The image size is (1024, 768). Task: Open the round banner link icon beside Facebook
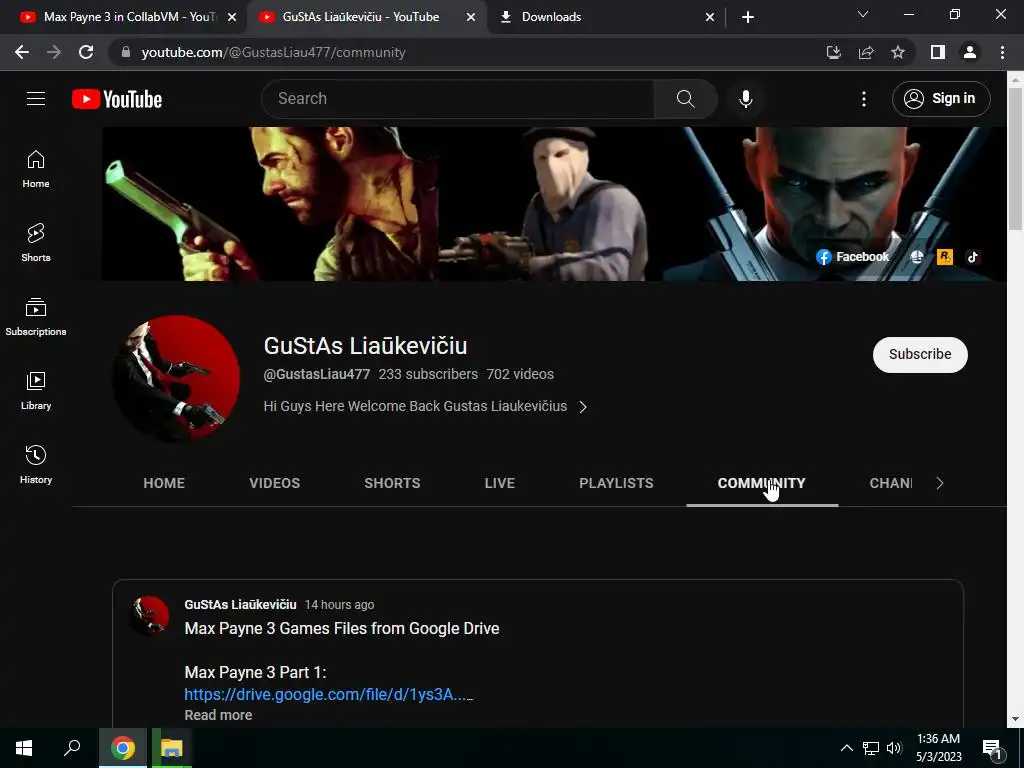pyautogui.click(x=917, y=257)
